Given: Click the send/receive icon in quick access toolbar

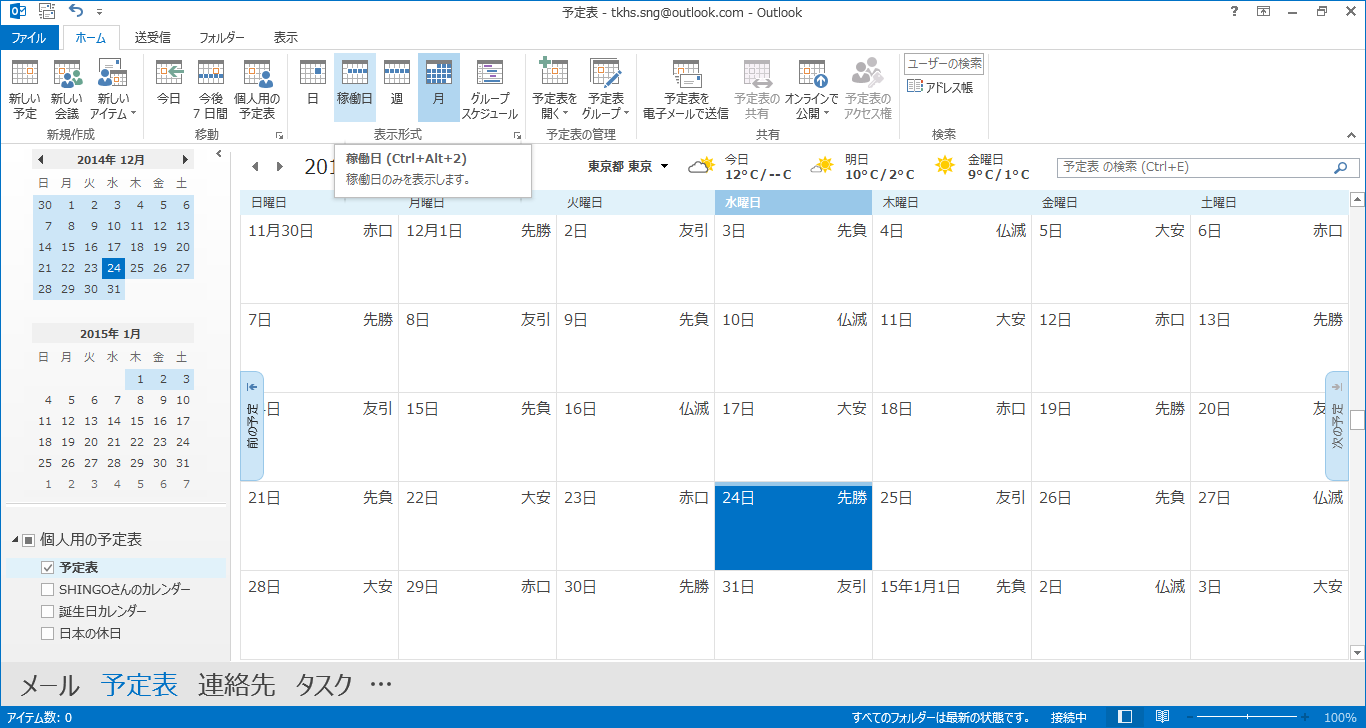Looking at the screenshot, I should [x=46, y=11].
